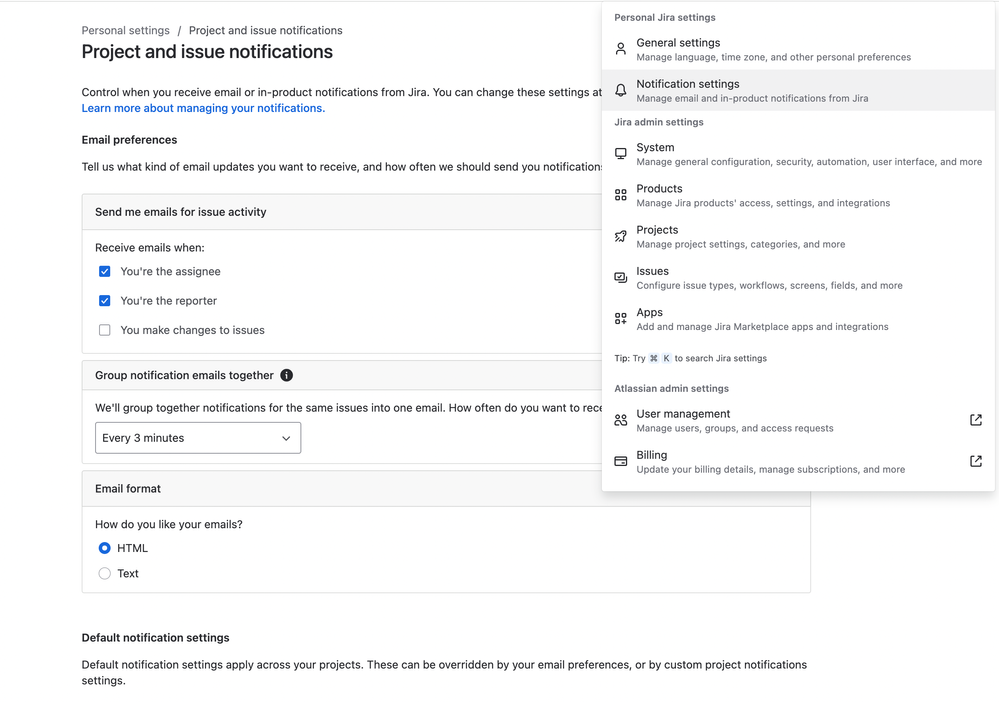Open the "Every 3 minutes" frequency dropdown
Image resolution: width=999 pixels, height=702 pixels.
[x=198, y=438]
